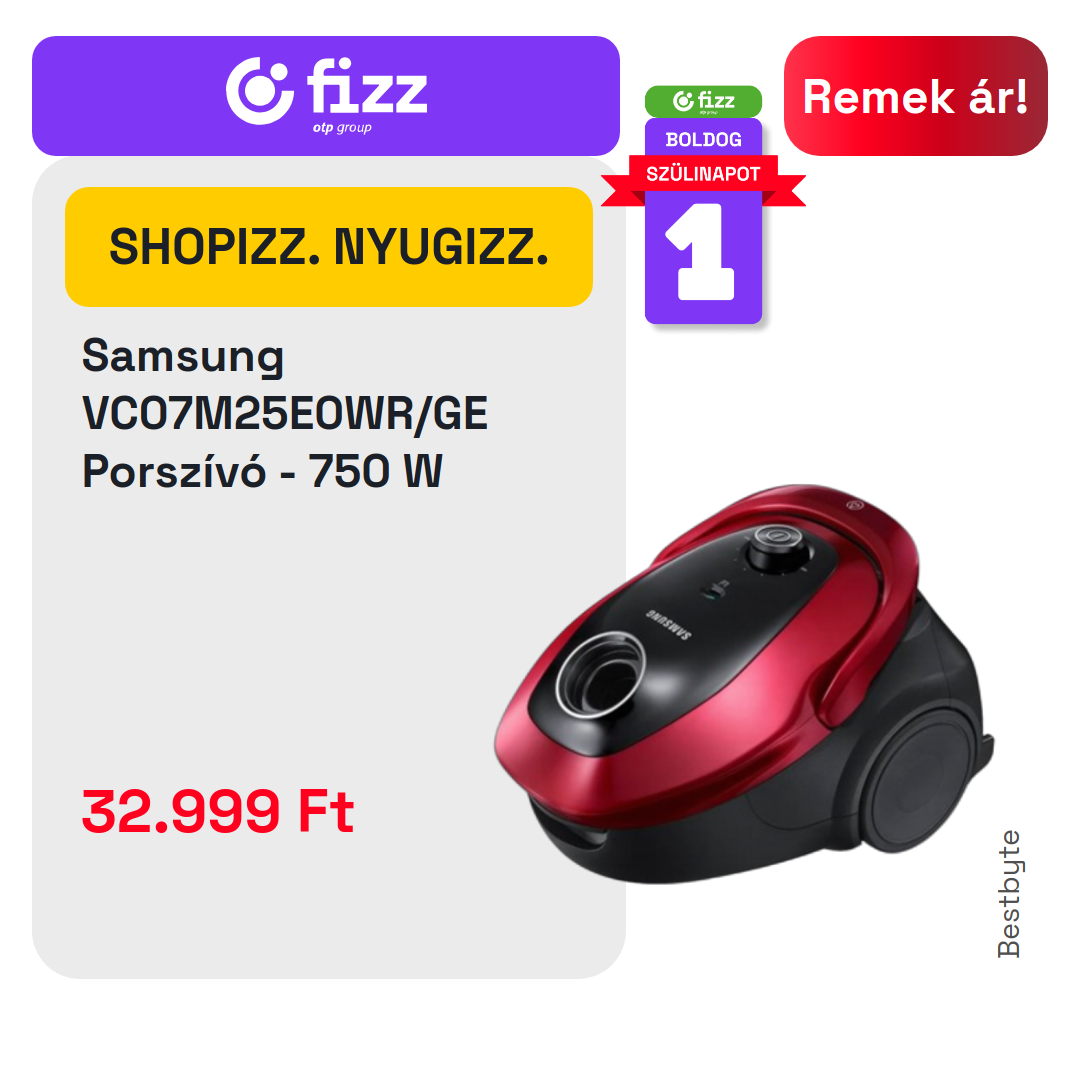Click the 32.999 Ft price
The height and width of the screenshot is (1080, 1080).
point(218,811)
